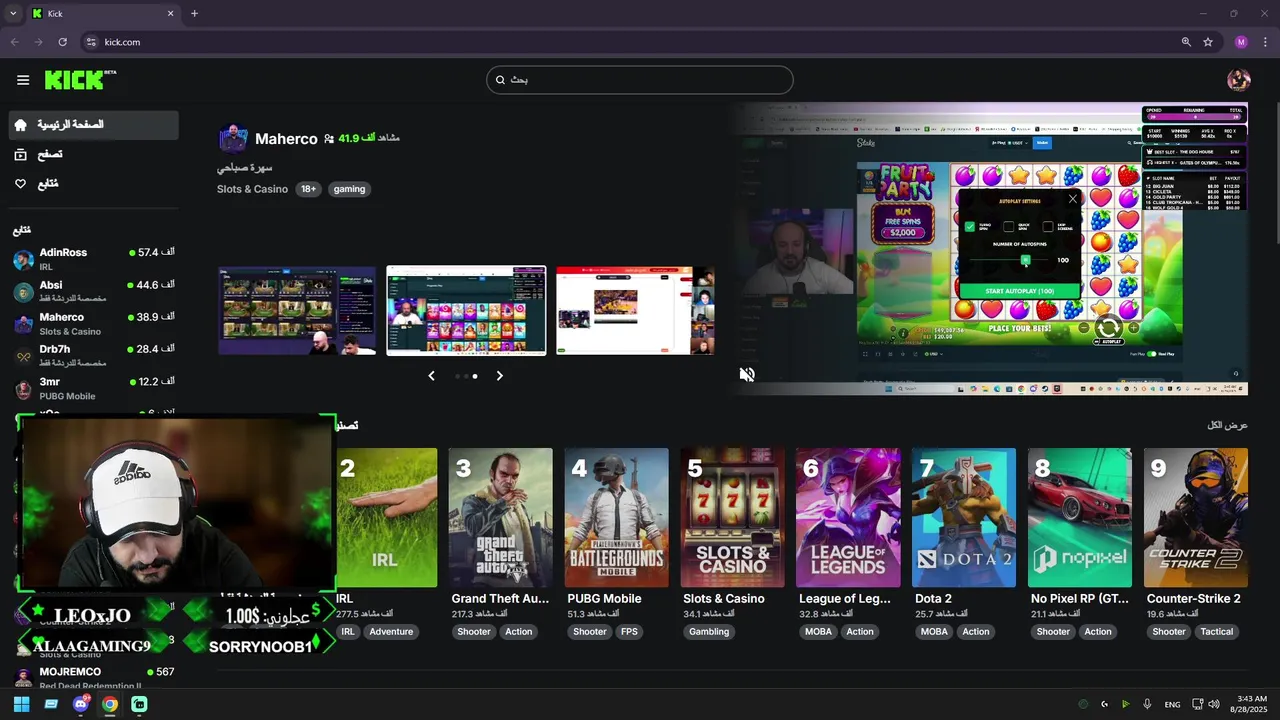Toggle Turbo Spin checkbox in stream preview
Viewport: 1280px width, 720px height.
(969, 227)
